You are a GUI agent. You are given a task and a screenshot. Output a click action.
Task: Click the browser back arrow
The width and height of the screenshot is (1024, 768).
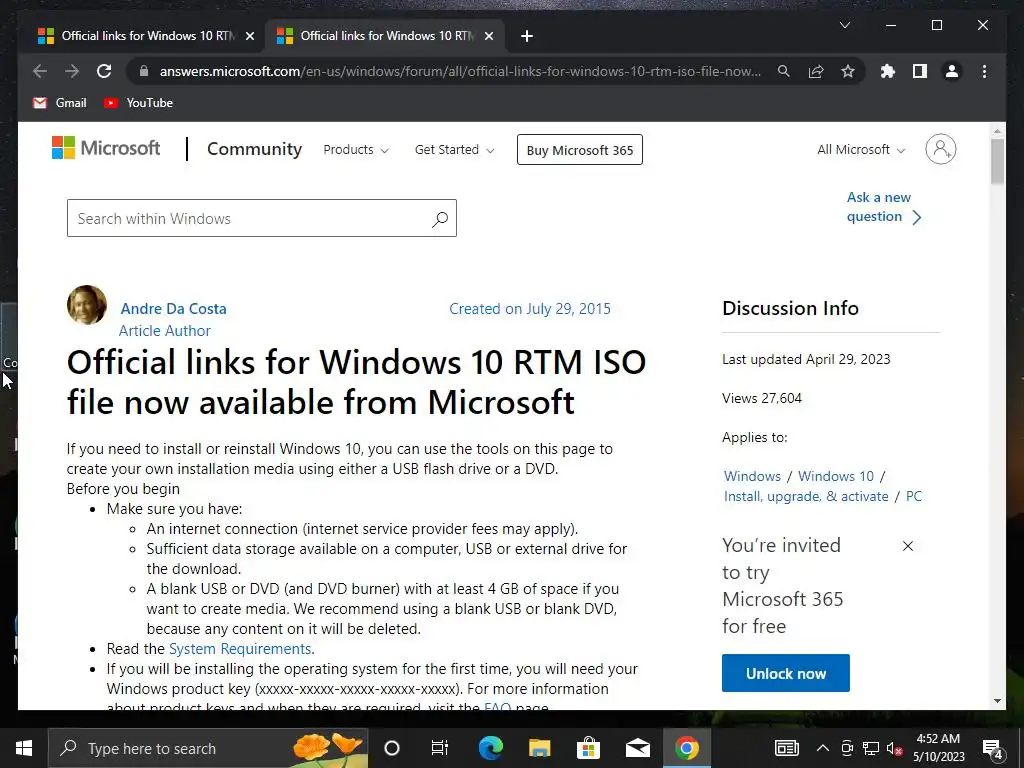tap(40, 71)
